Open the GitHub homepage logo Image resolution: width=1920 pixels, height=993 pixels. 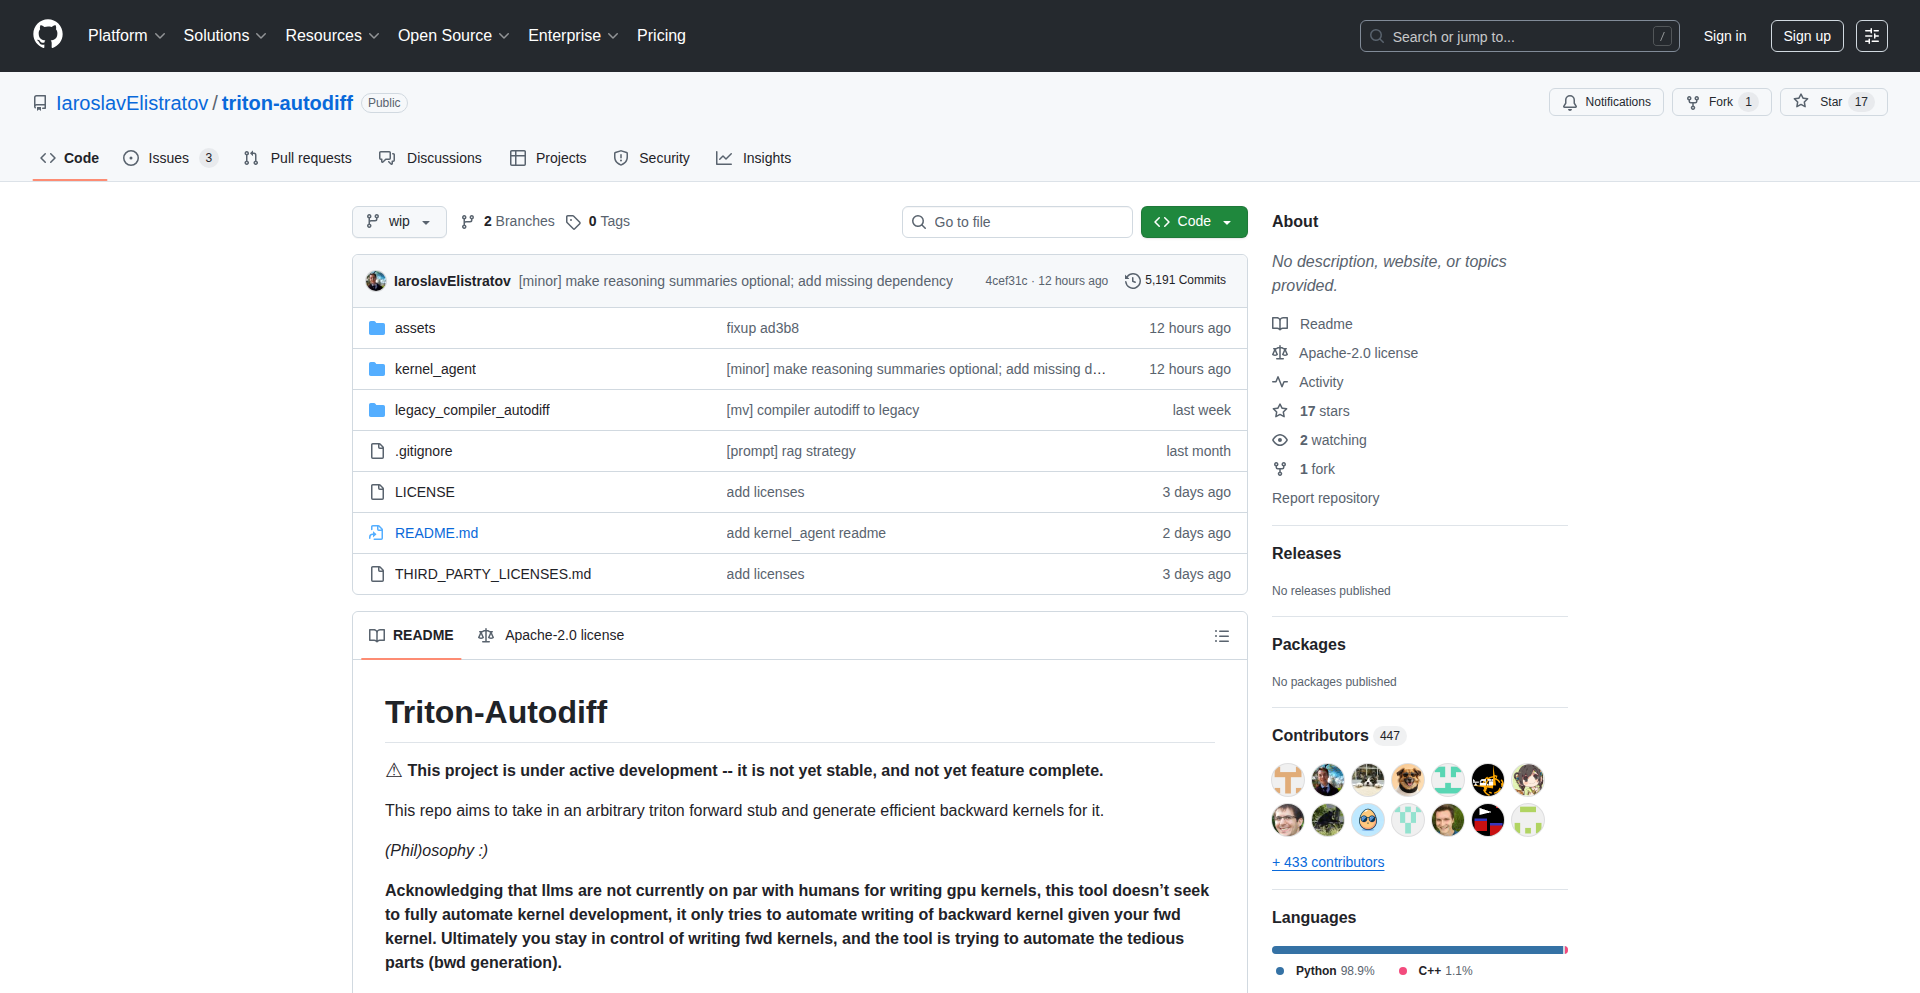click(48, 35)
